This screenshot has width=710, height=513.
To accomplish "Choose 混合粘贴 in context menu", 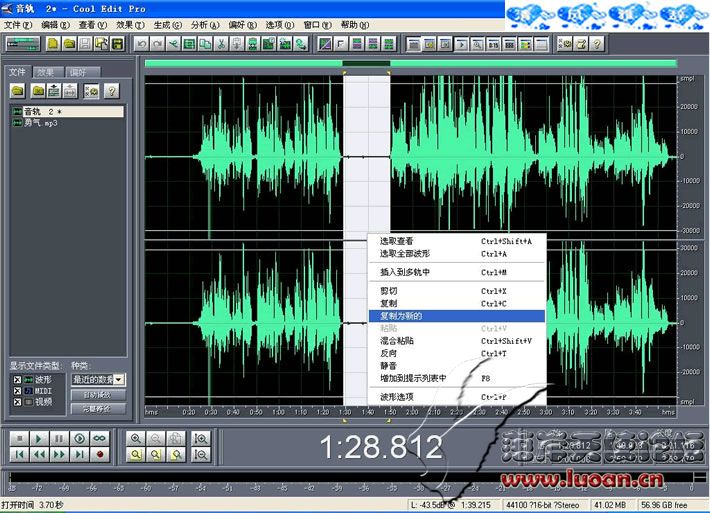I will tap(457, 341).
